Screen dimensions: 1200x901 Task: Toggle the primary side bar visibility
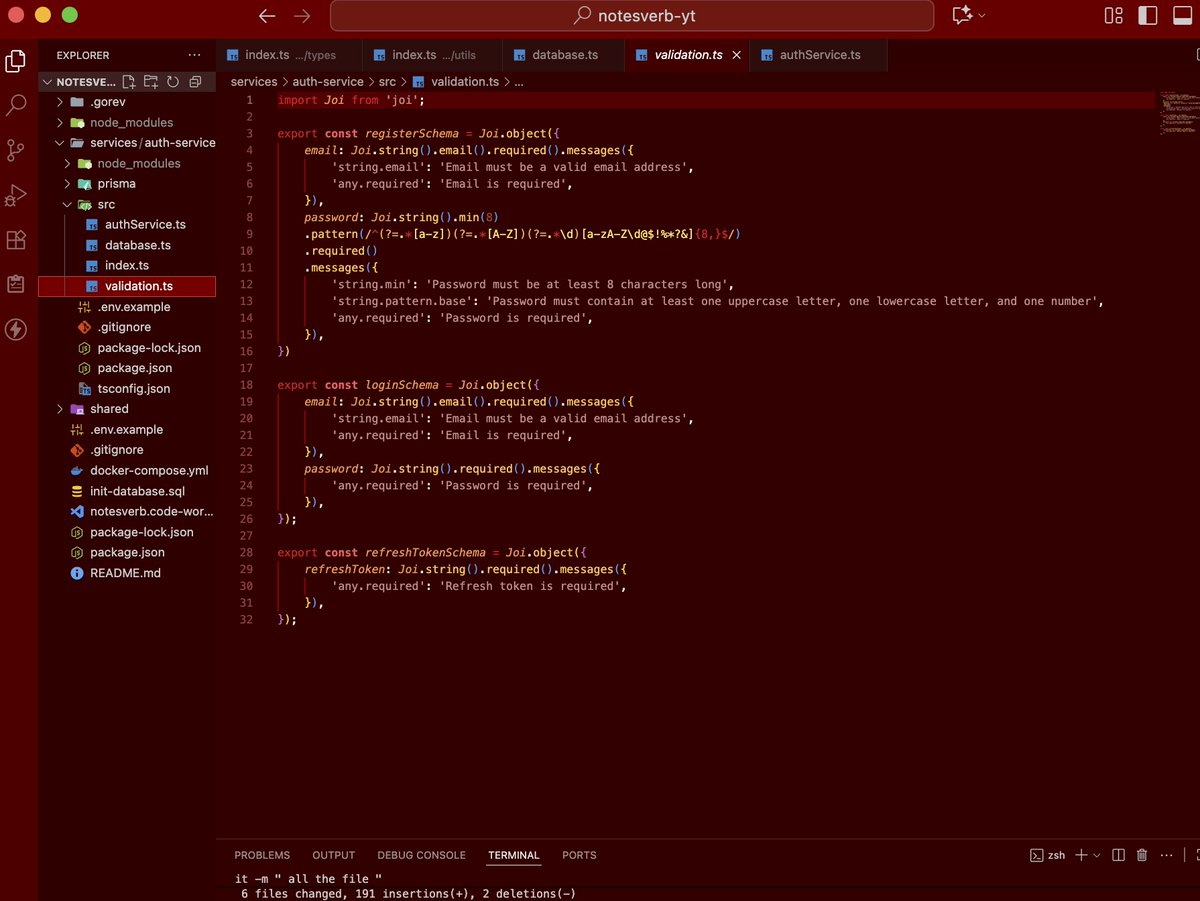point(1148,15)
